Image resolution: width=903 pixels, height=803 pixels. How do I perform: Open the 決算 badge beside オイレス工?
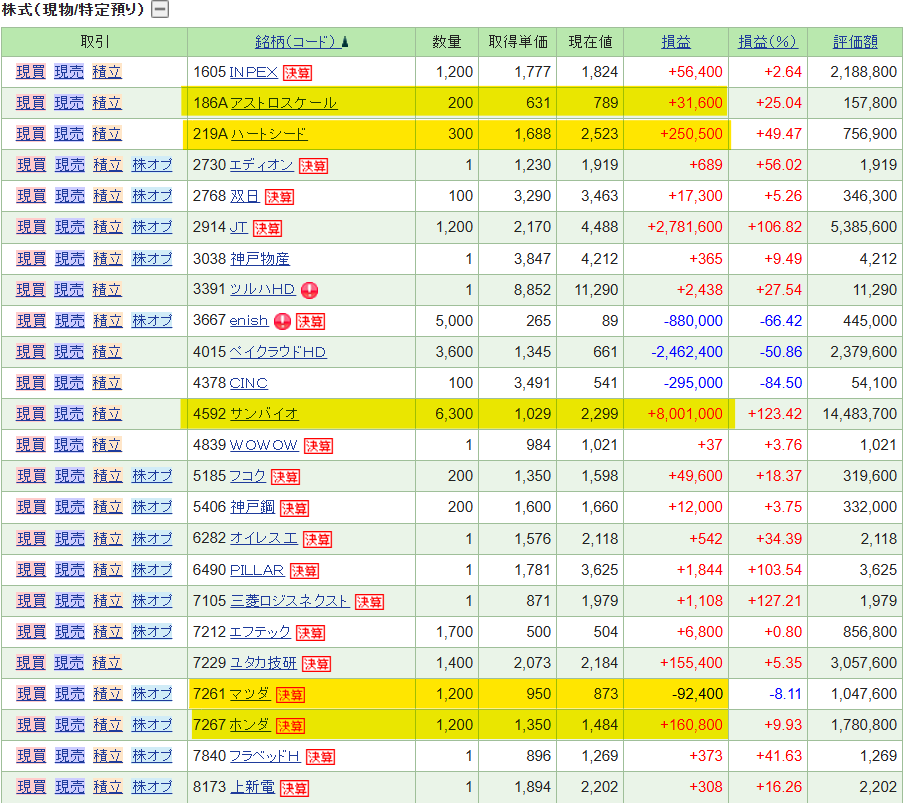317,539
